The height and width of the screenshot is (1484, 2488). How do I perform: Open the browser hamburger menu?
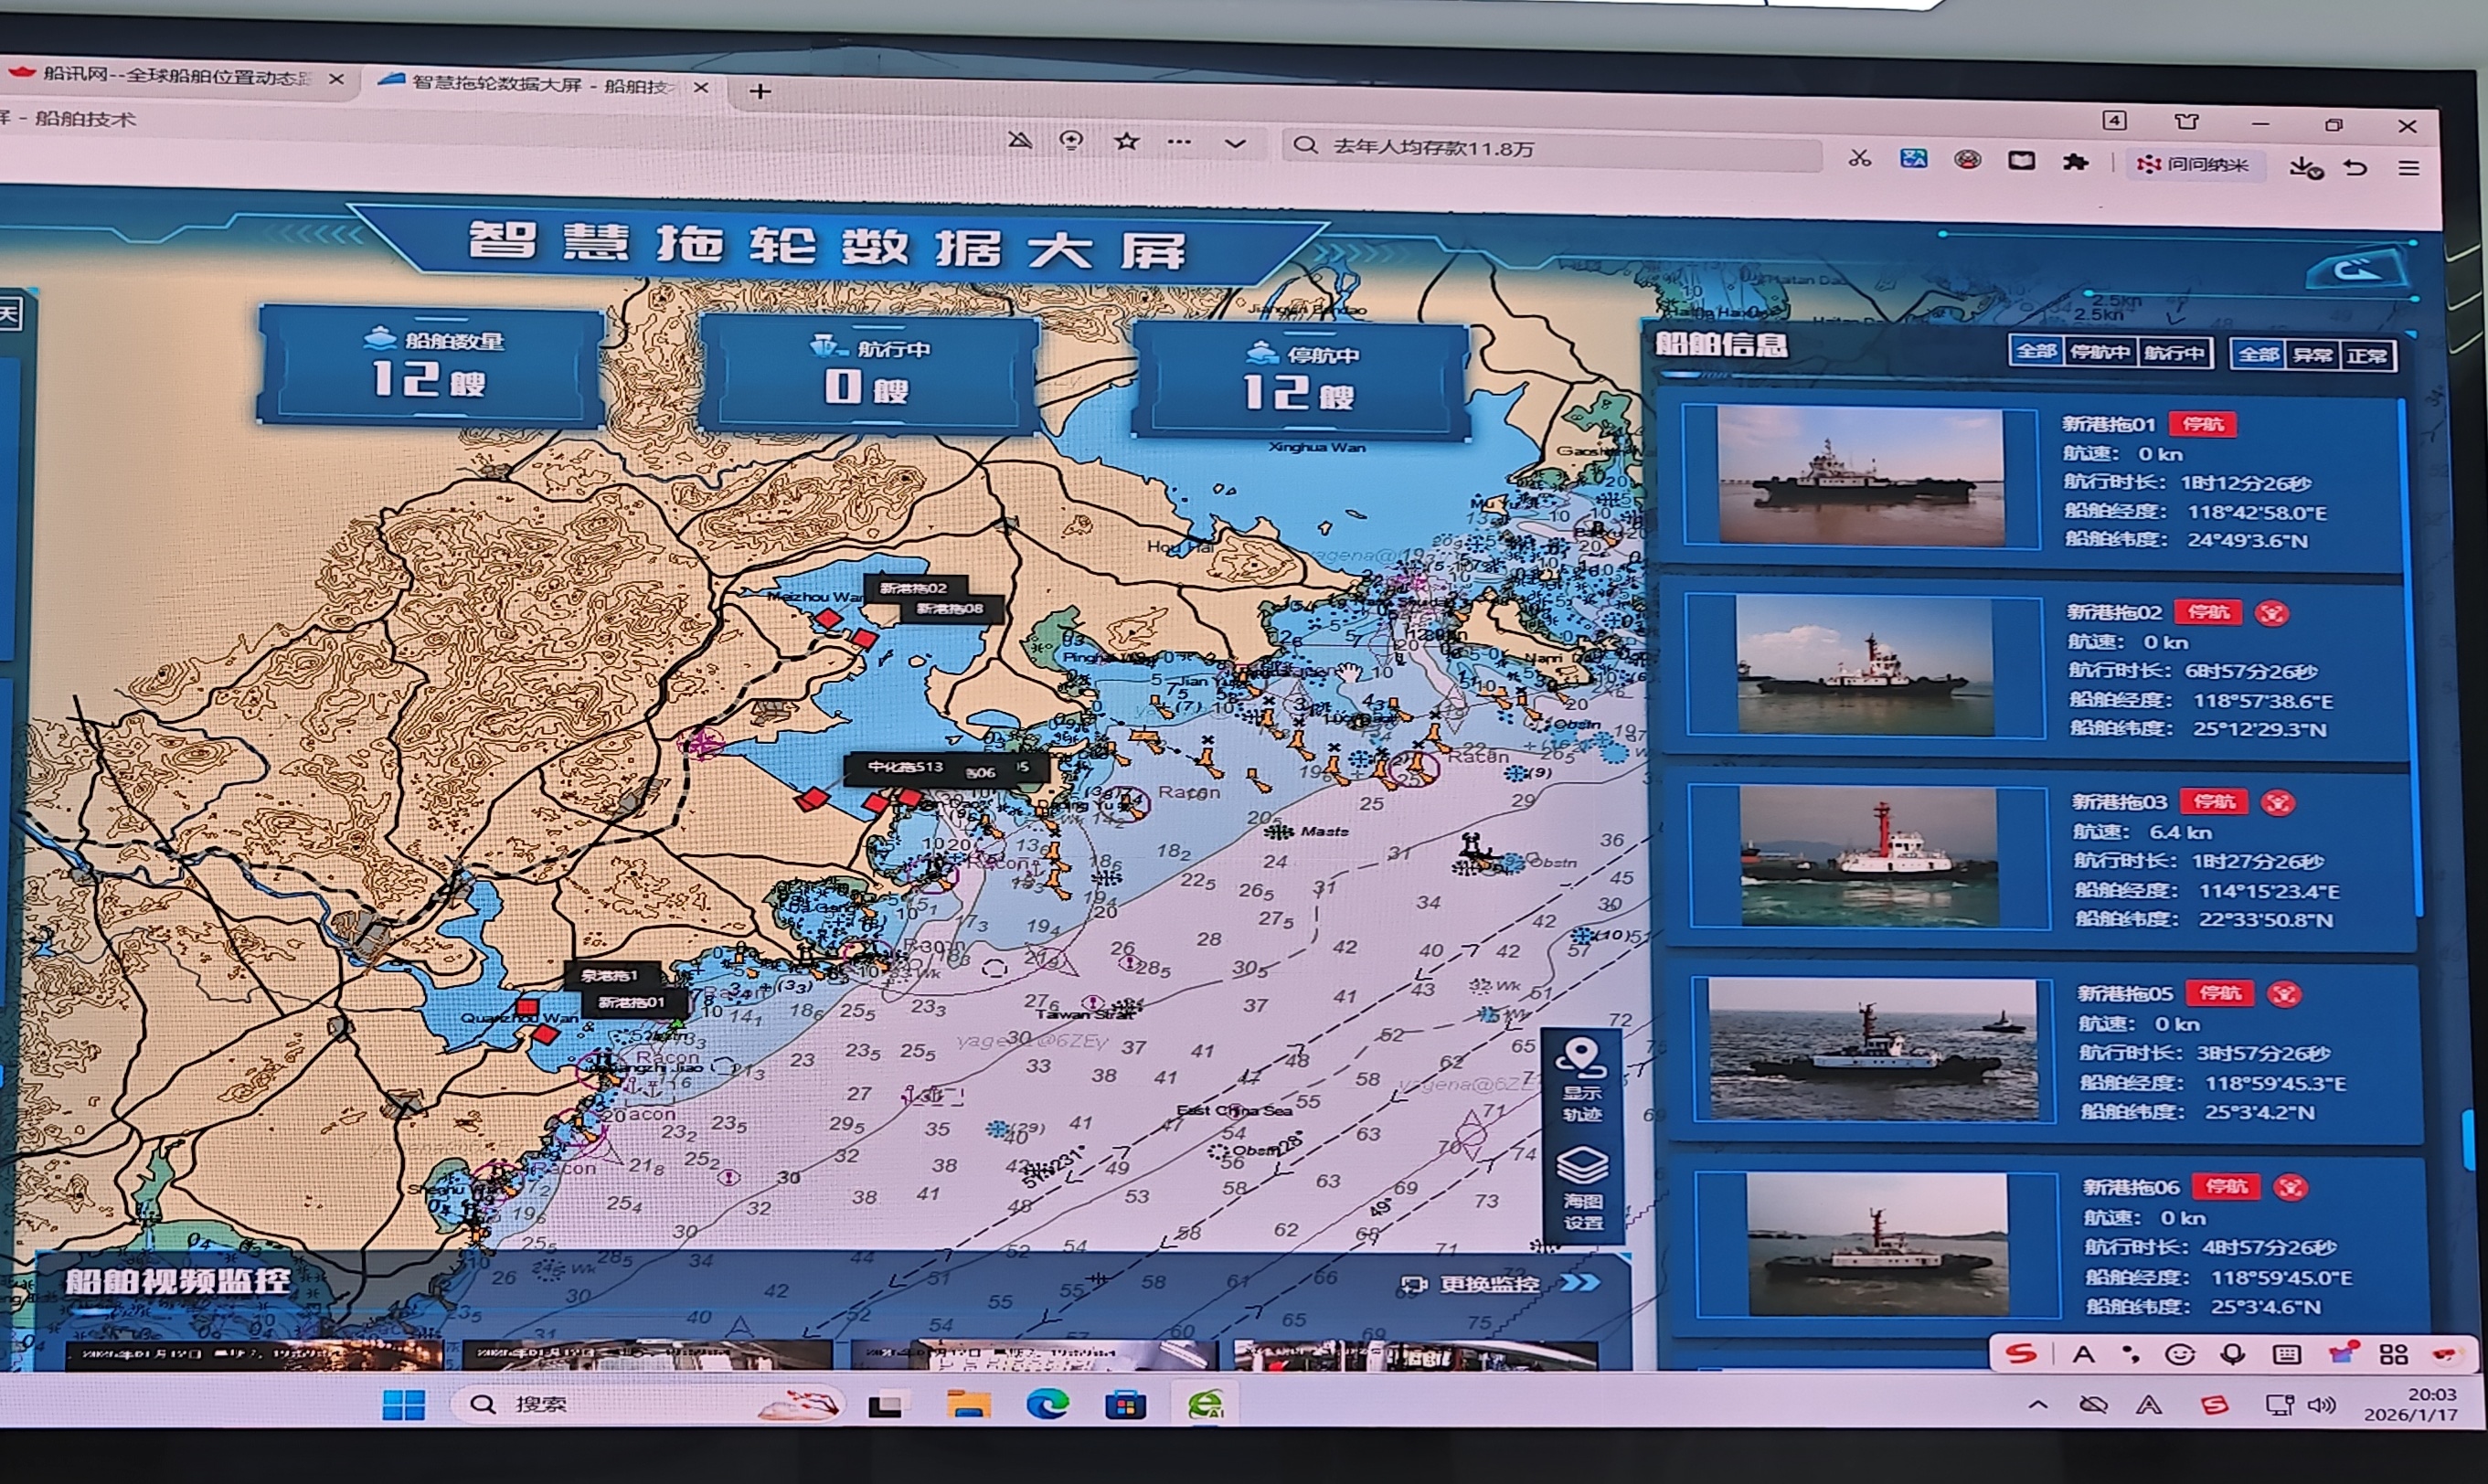click(x=2409, y=168)
